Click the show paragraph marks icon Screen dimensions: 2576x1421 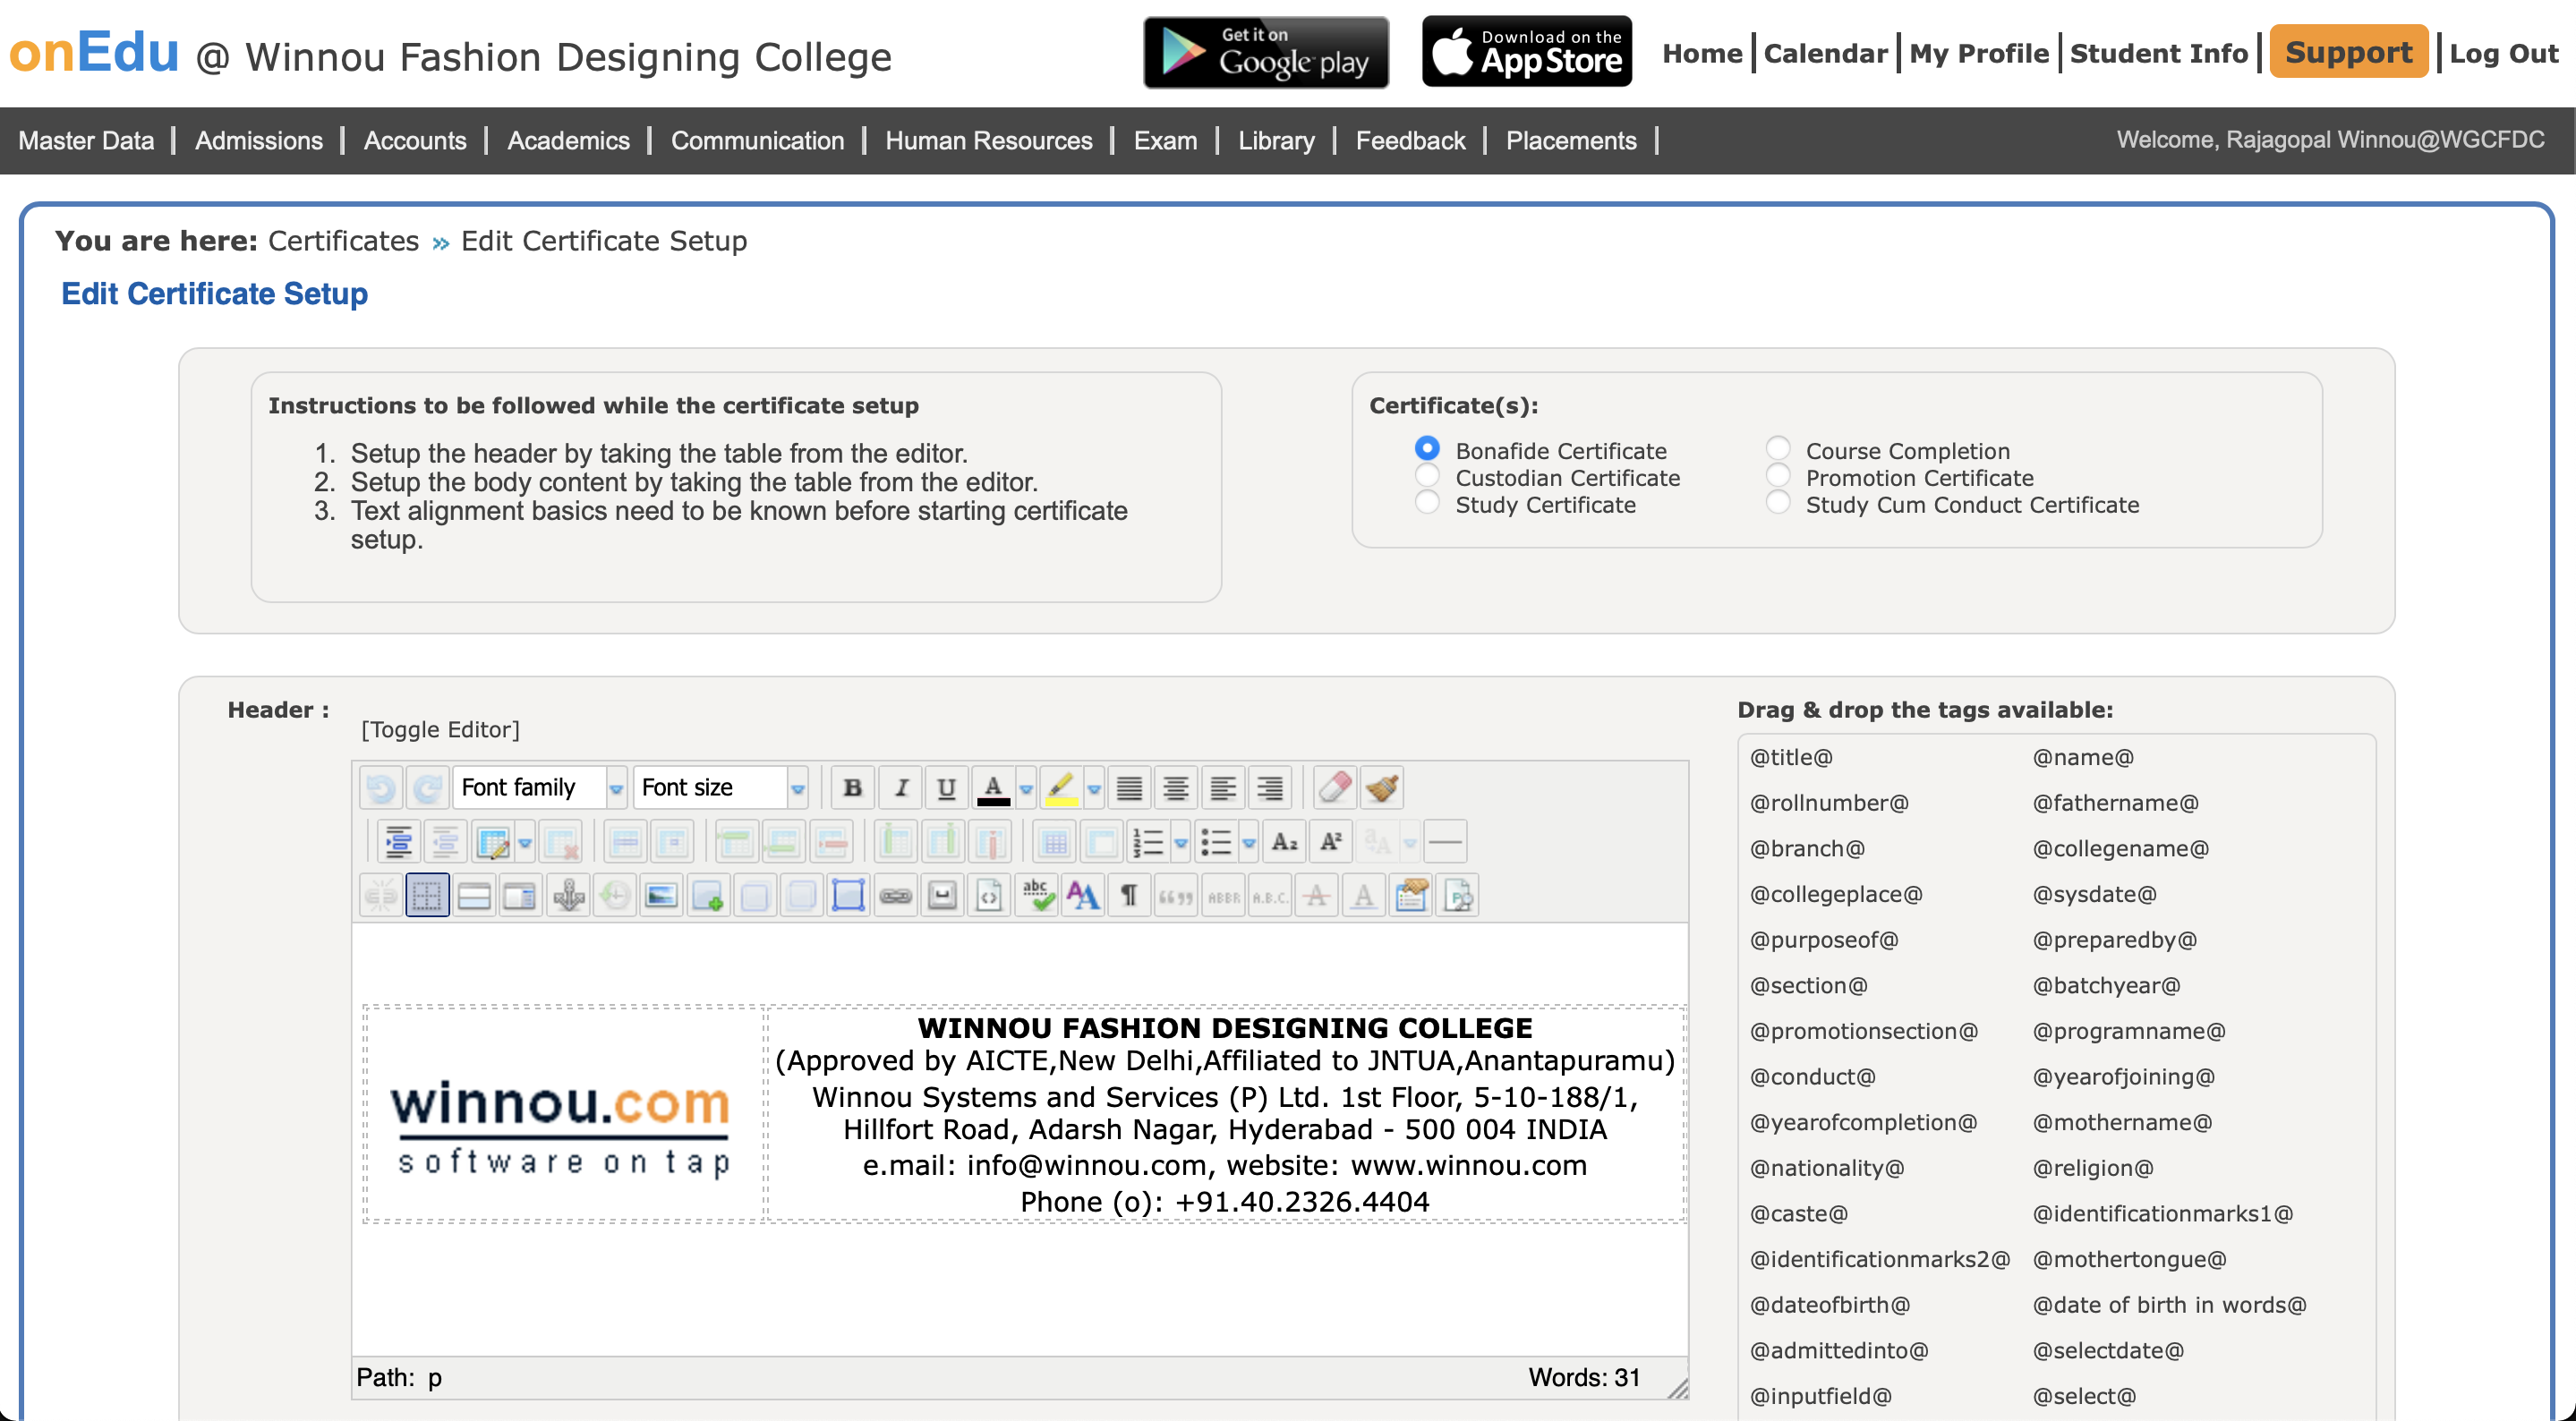point(1128,895)
